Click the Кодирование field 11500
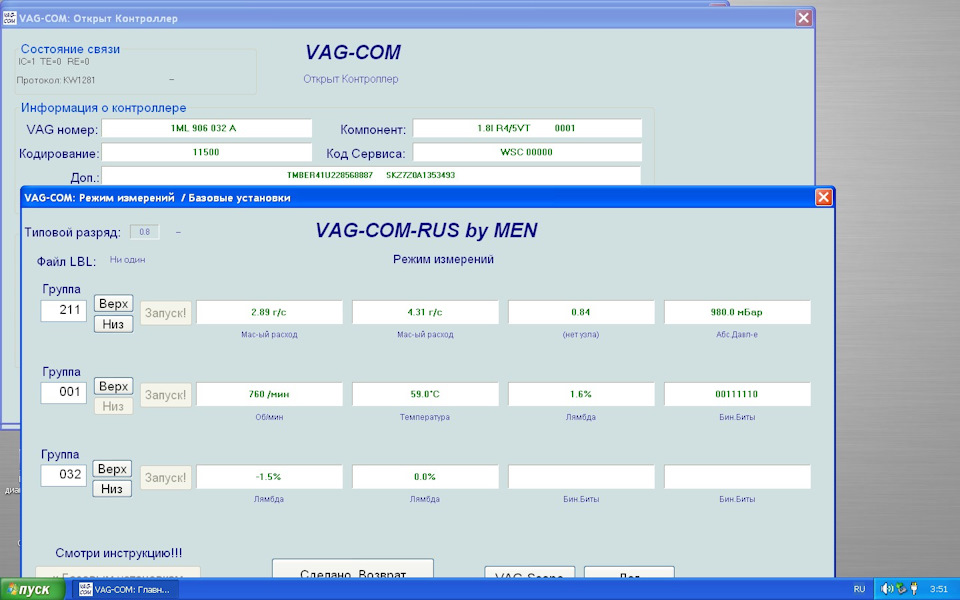The width and height of the screenshot is (960, 600). [x=207, y=152]
